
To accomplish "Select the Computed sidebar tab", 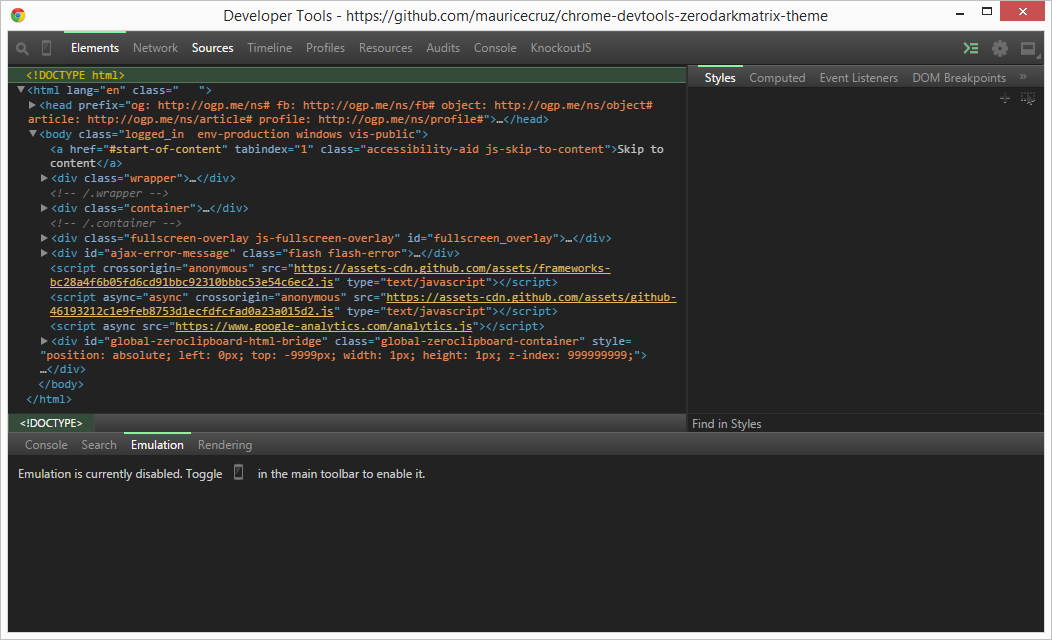I will coord(777,77).
